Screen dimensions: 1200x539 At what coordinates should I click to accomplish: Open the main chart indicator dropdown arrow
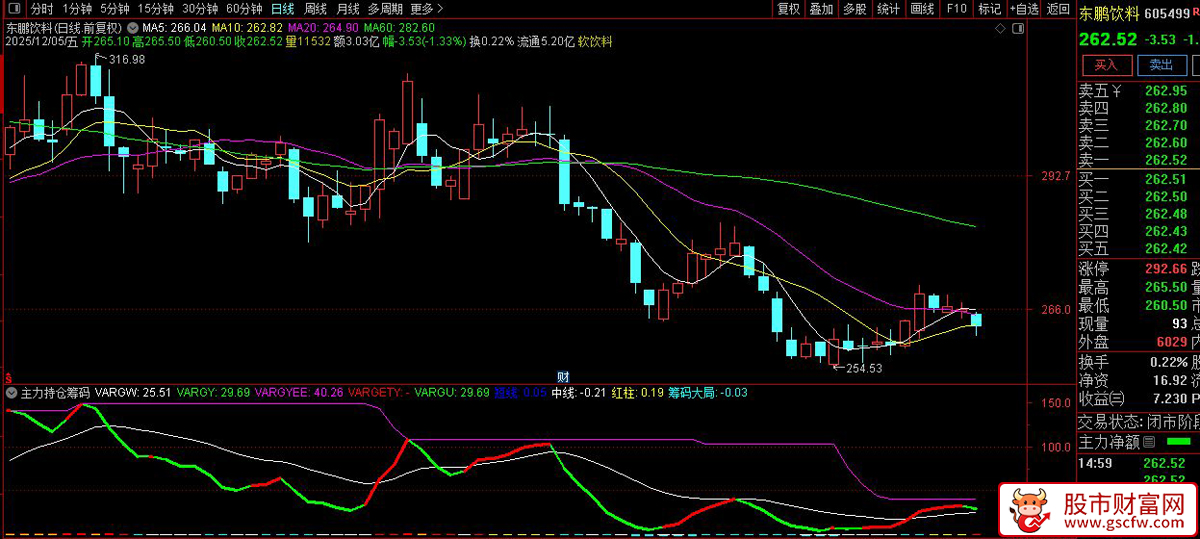point(134,27)
